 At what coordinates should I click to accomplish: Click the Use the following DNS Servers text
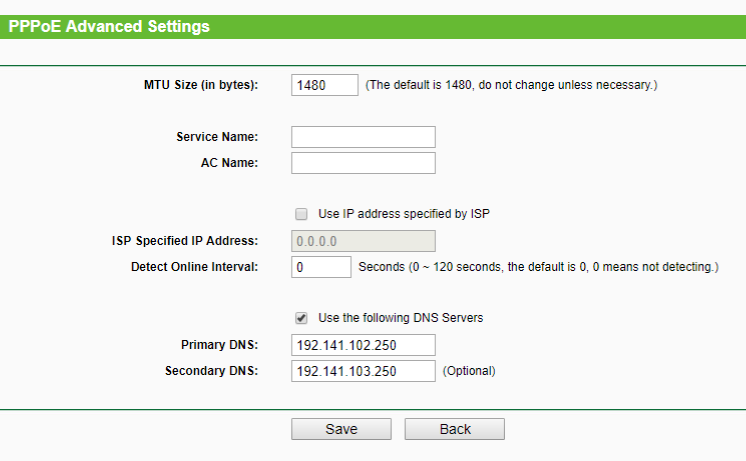click(401, 318)
